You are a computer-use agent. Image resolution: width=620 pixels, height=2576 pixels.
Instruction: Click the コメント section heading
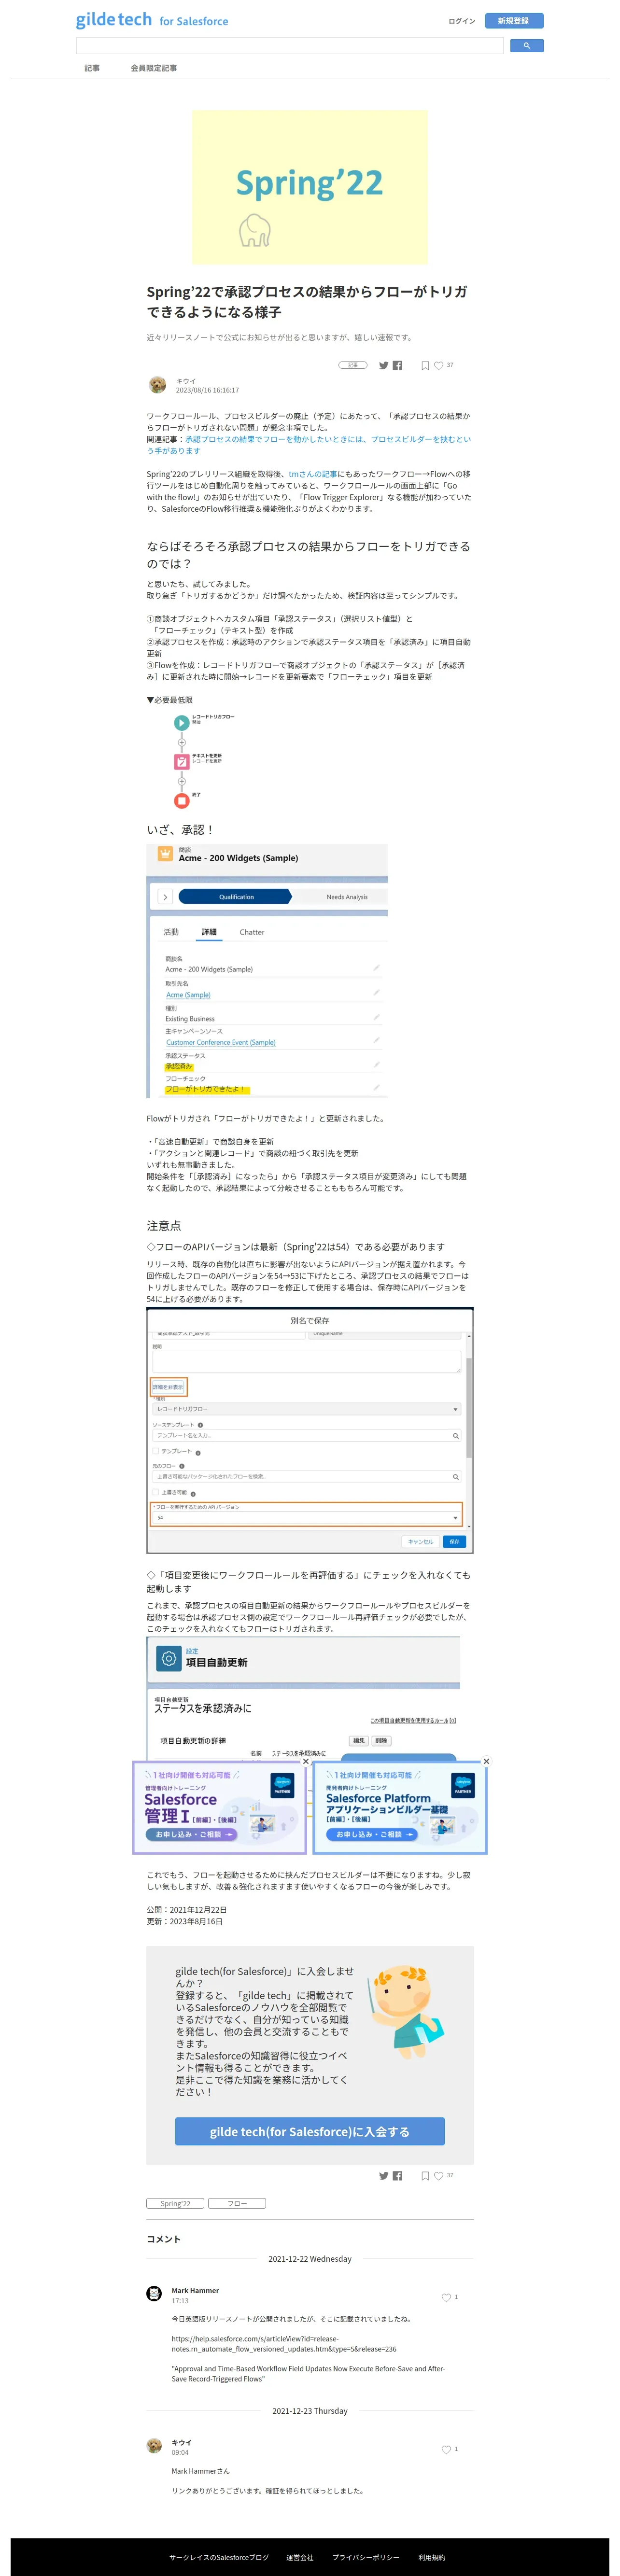164,2239
